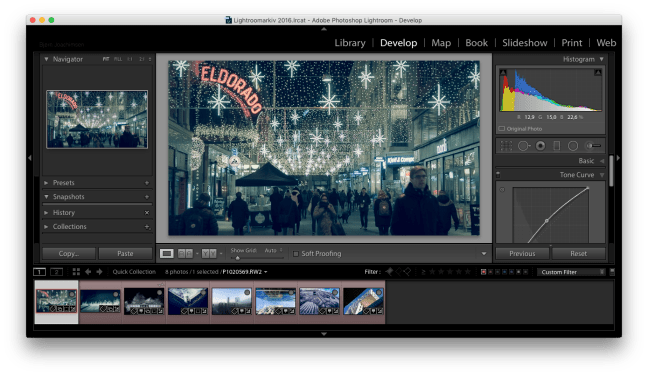Hide filmstrip with bottom arrow
This screenshot has height=375, width=648.
[x=324, y=334]
